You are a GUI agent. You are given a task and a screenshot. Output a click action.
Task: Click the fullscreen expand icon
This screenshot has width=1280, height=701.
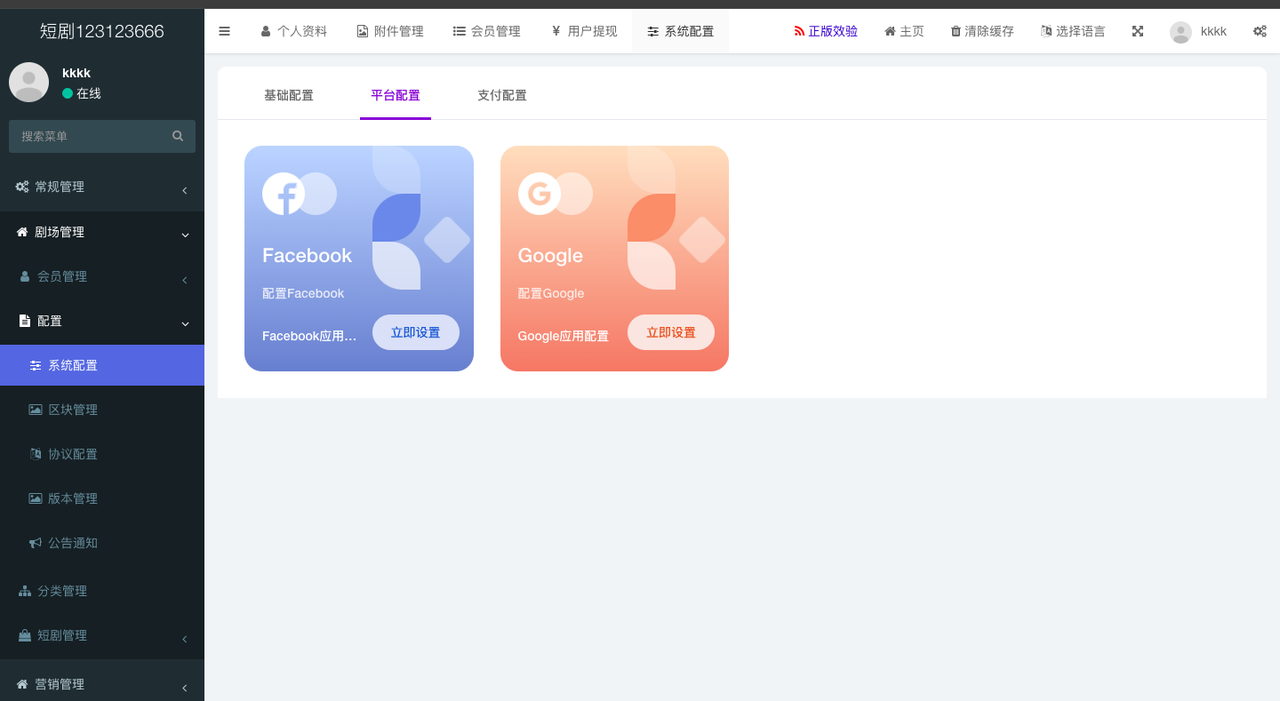1137,31
